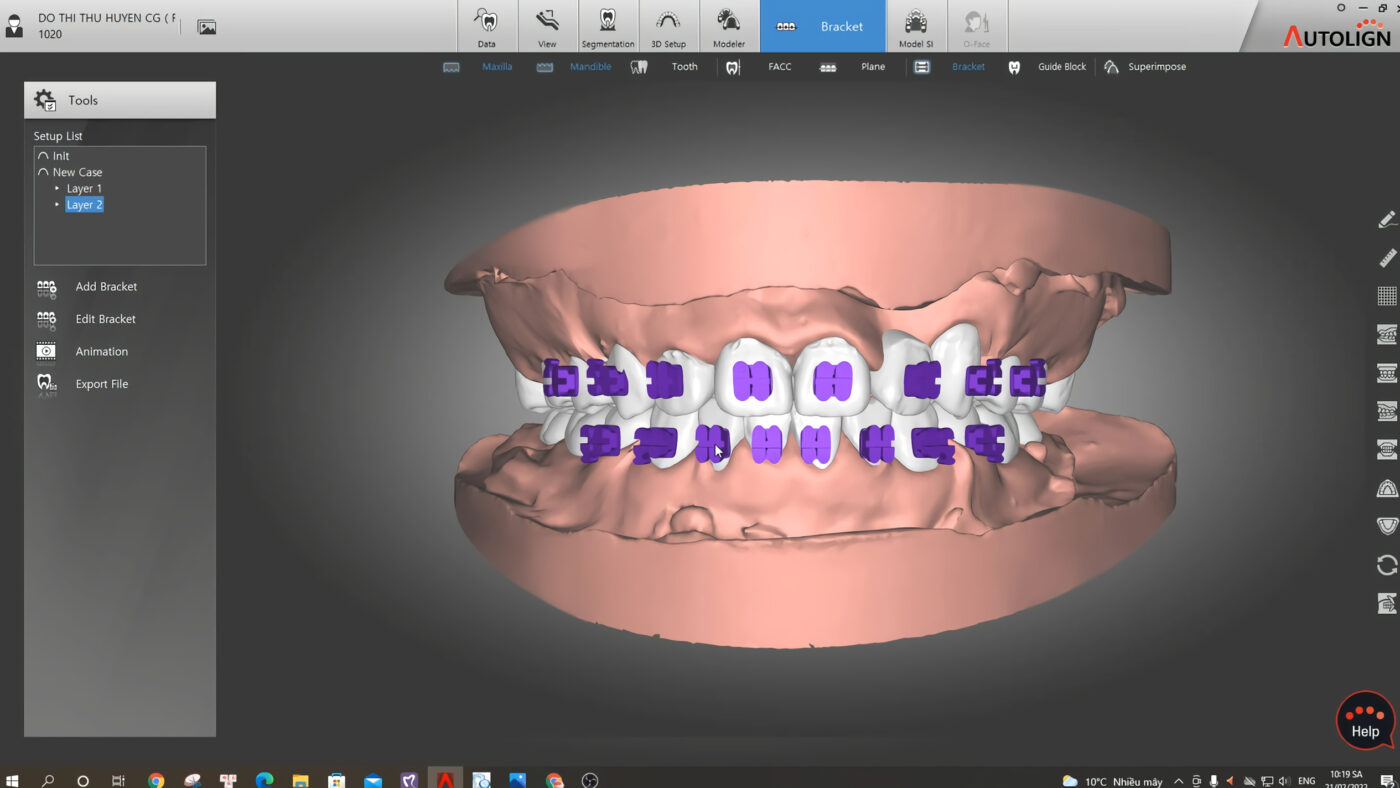Activate the ruler measurement tool

pos(1386,258)
